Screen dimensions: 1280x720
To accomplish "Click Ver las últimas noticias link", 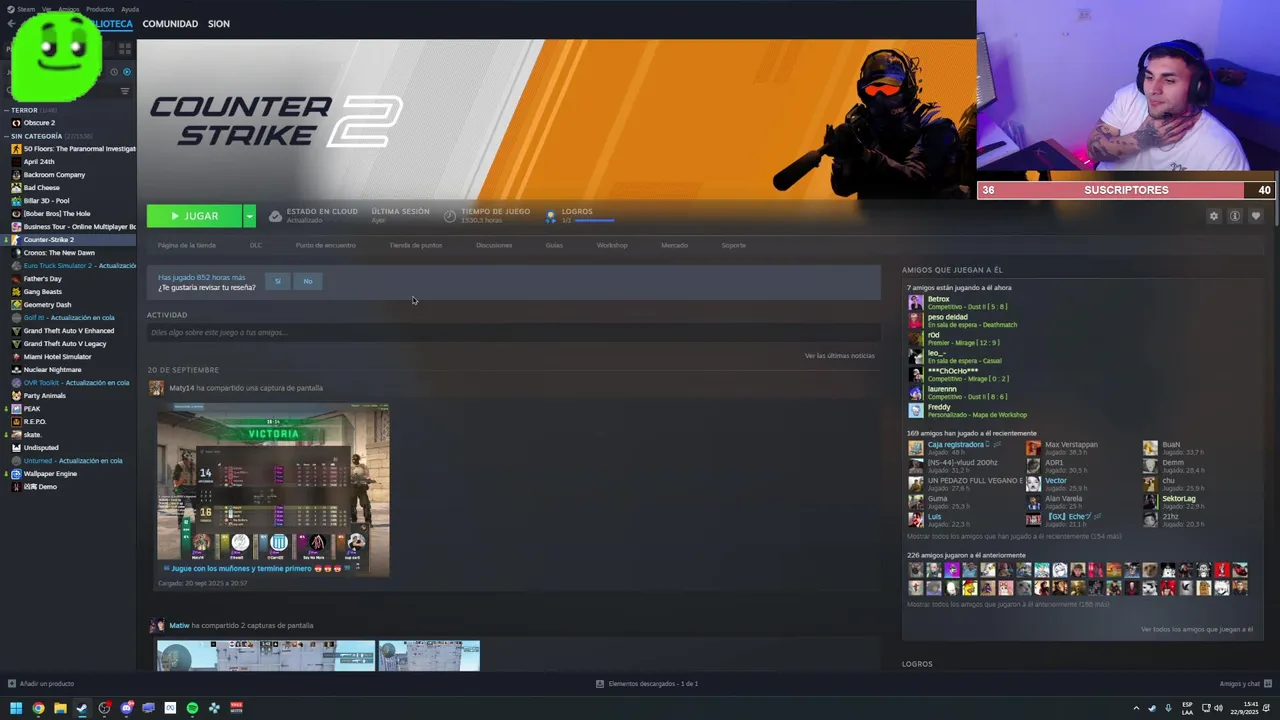I will pyautogui.click(x=839, y=356).
